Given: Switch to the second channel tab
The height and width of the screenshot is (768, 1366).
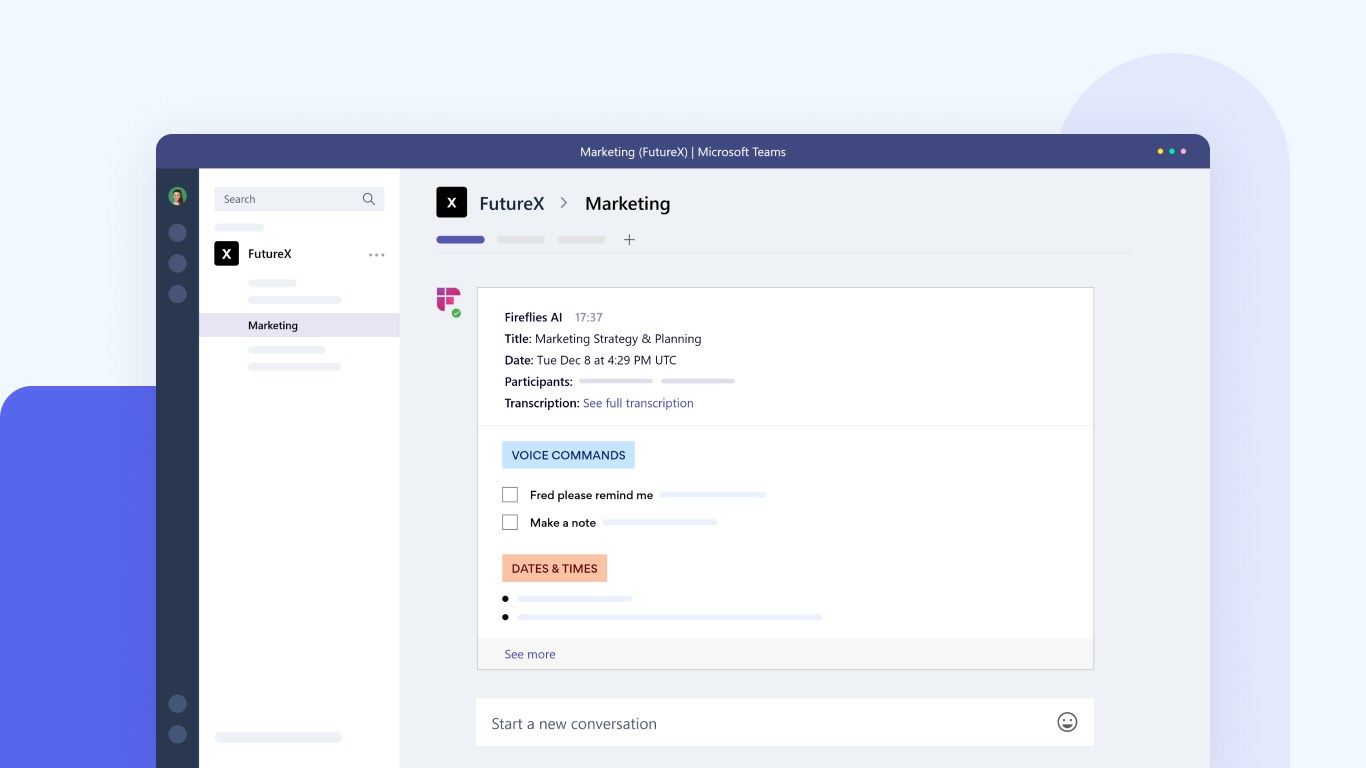Looking at the screenshot, I should tap(521, 240).
